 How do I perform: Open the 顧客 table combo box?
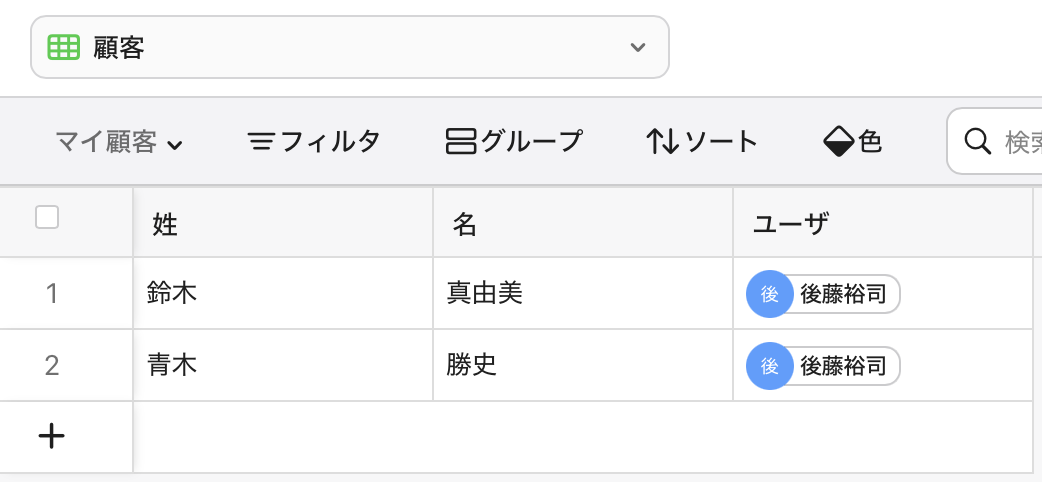click(350, 47)
